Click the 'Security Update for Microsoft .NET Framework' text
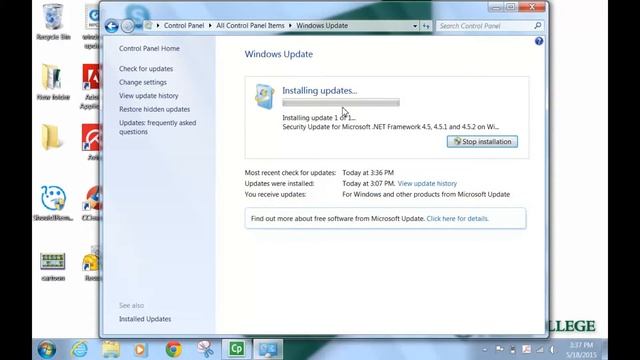640x360 pixels. pyautogui.click(x=391, y=127)
